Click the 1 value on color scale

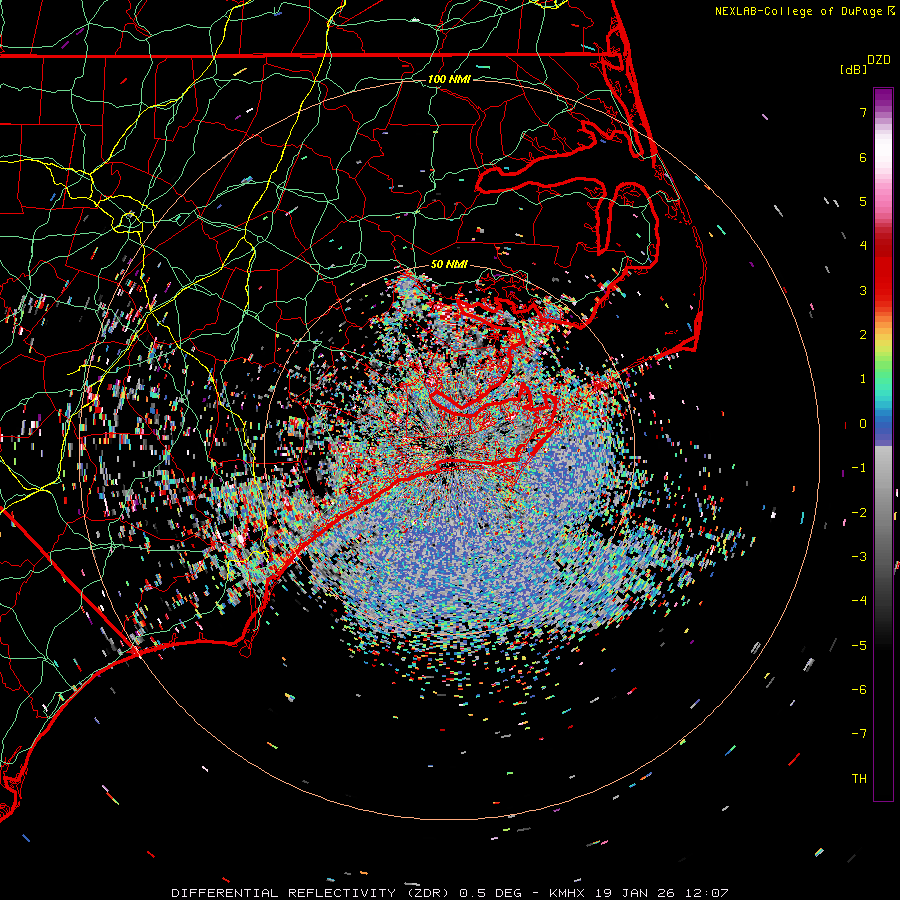pyautogui.click(x=863, y=379)
